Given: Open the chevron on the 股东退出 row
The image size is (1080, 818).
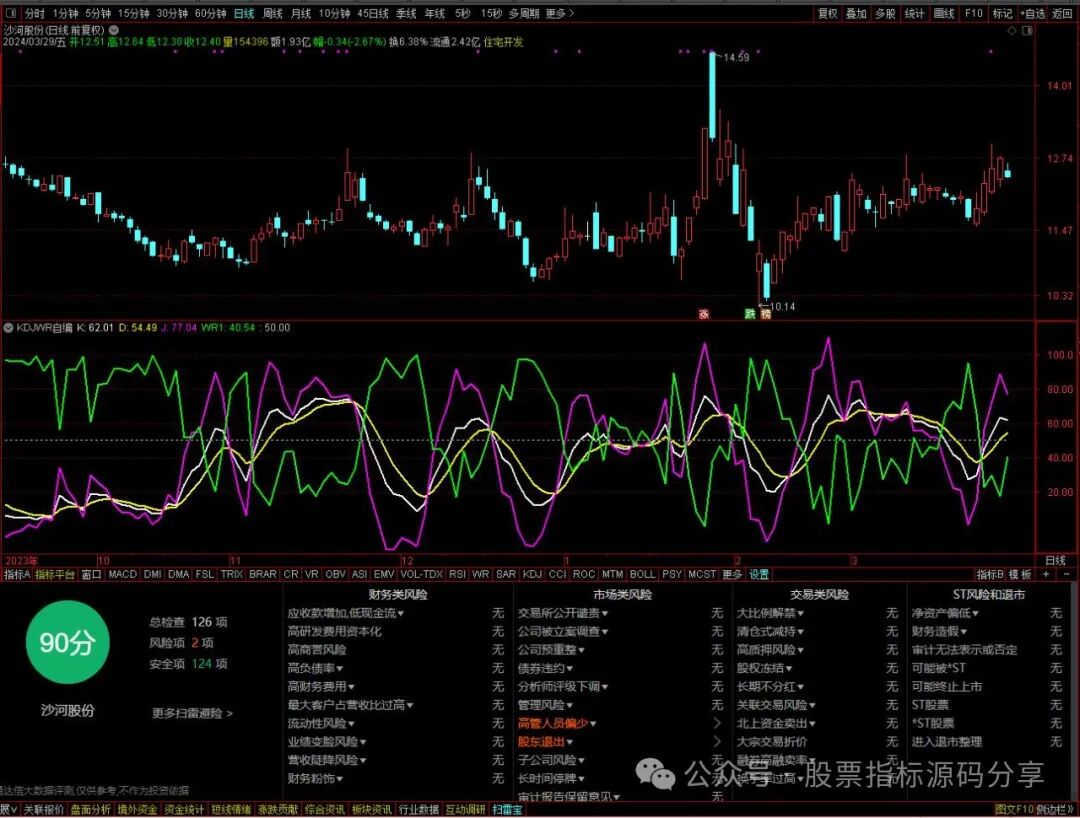Looking at the screenshot, I should (x=717, y=742).
